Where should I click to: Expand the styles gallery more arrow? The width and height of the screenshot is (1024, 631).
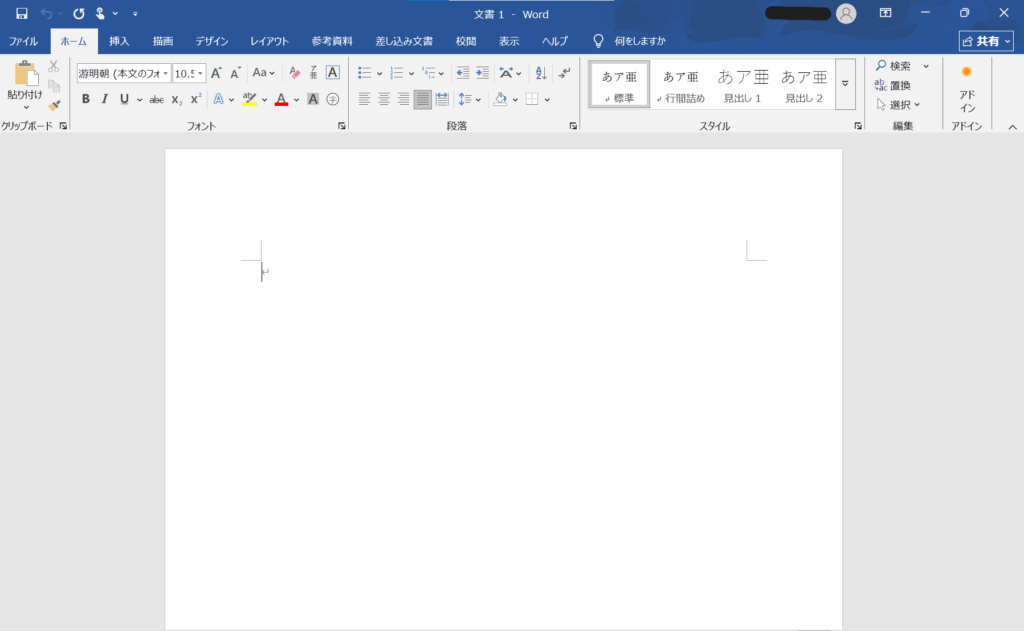(x=845, y=84)
